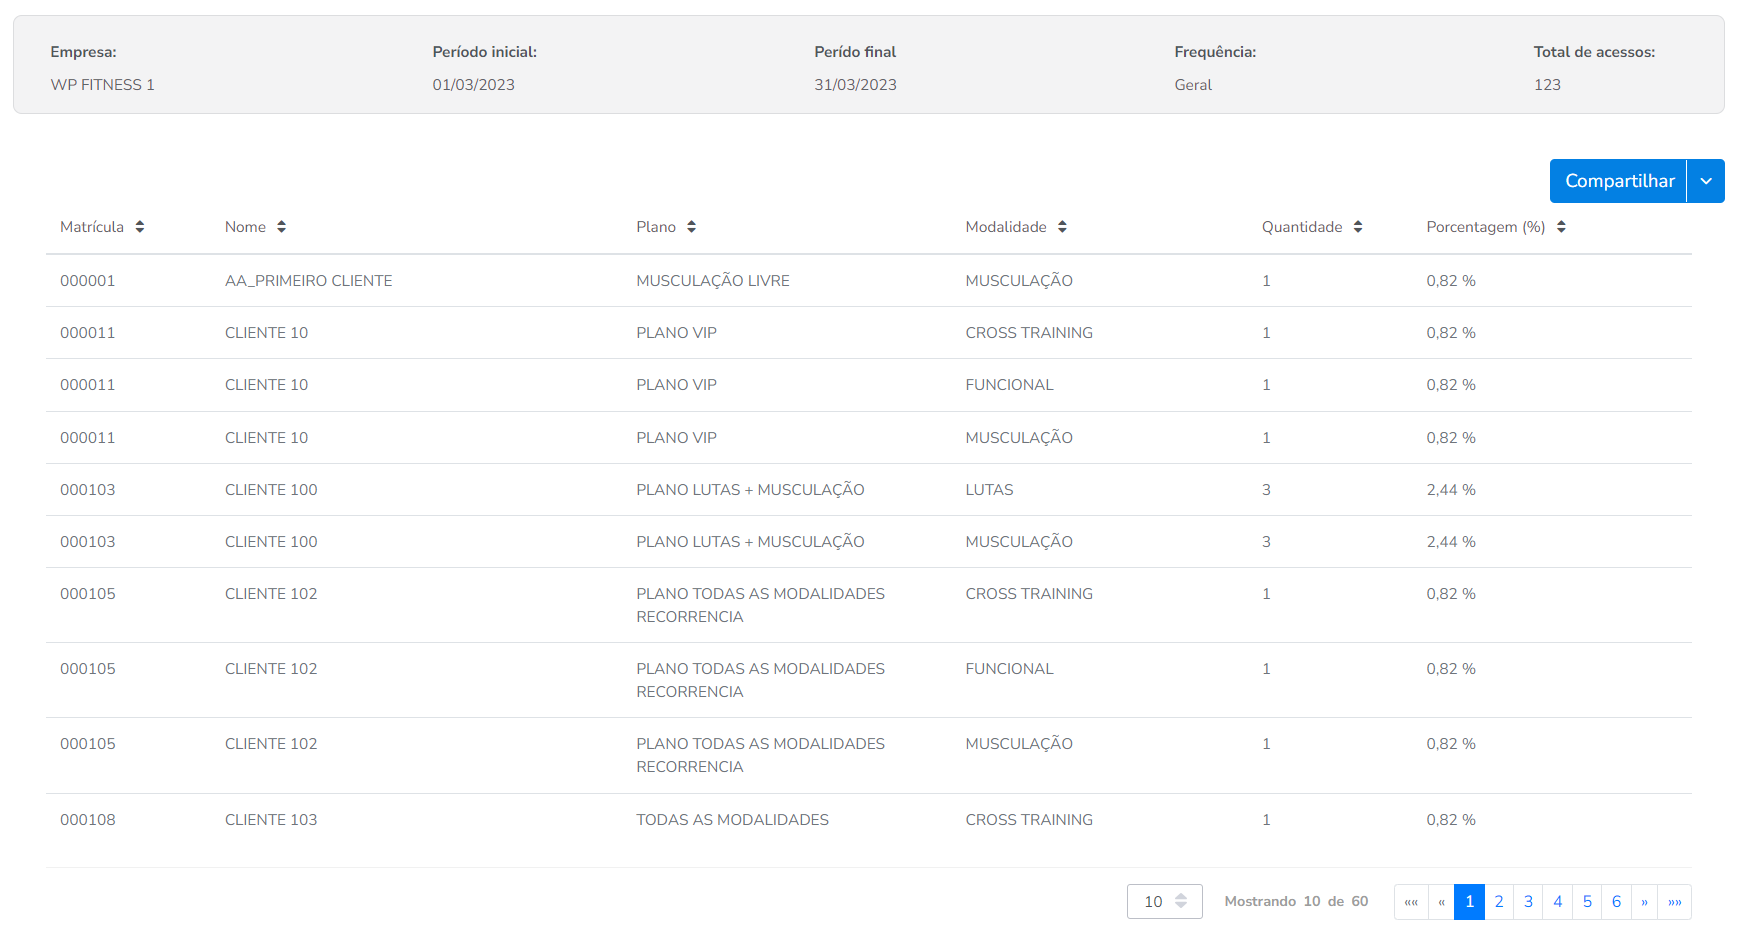This screenshot has height=929, width=1737.
Task: Go to next page arrow
Action: click(x=1644, y=902)
